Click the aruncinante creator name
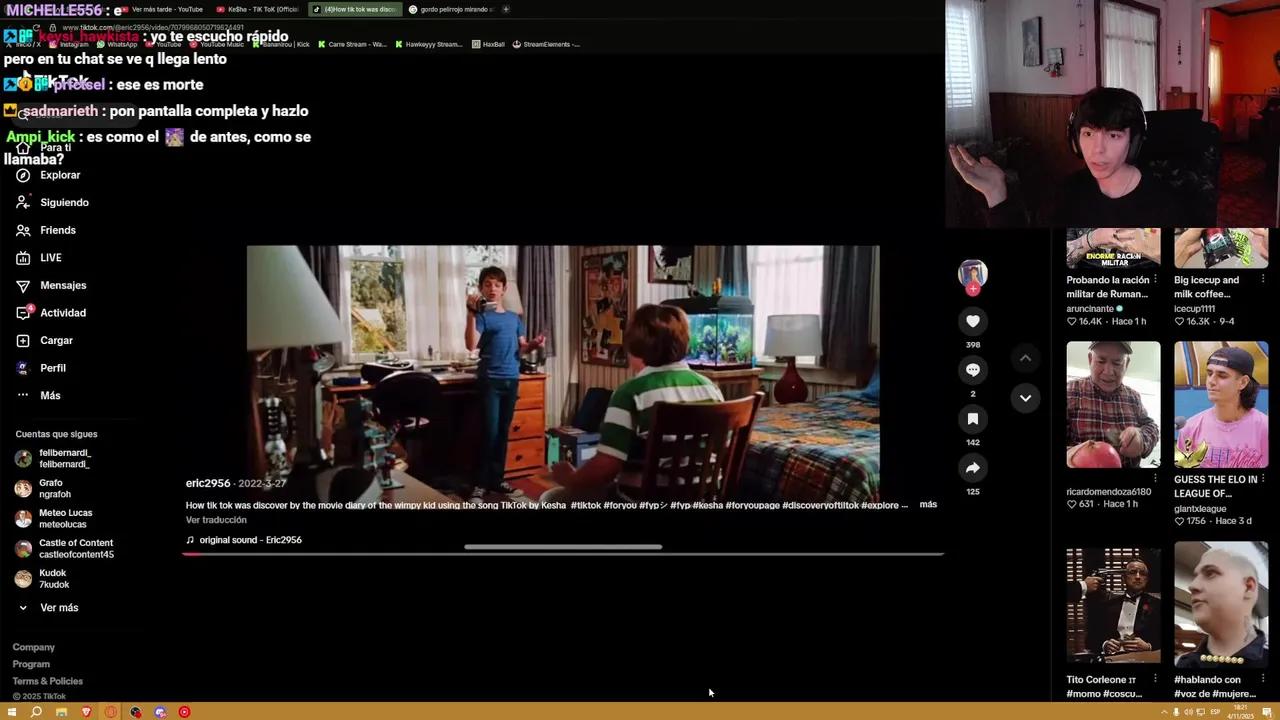Viewport: 1280px width, 720px height. tap(1090, 309)
